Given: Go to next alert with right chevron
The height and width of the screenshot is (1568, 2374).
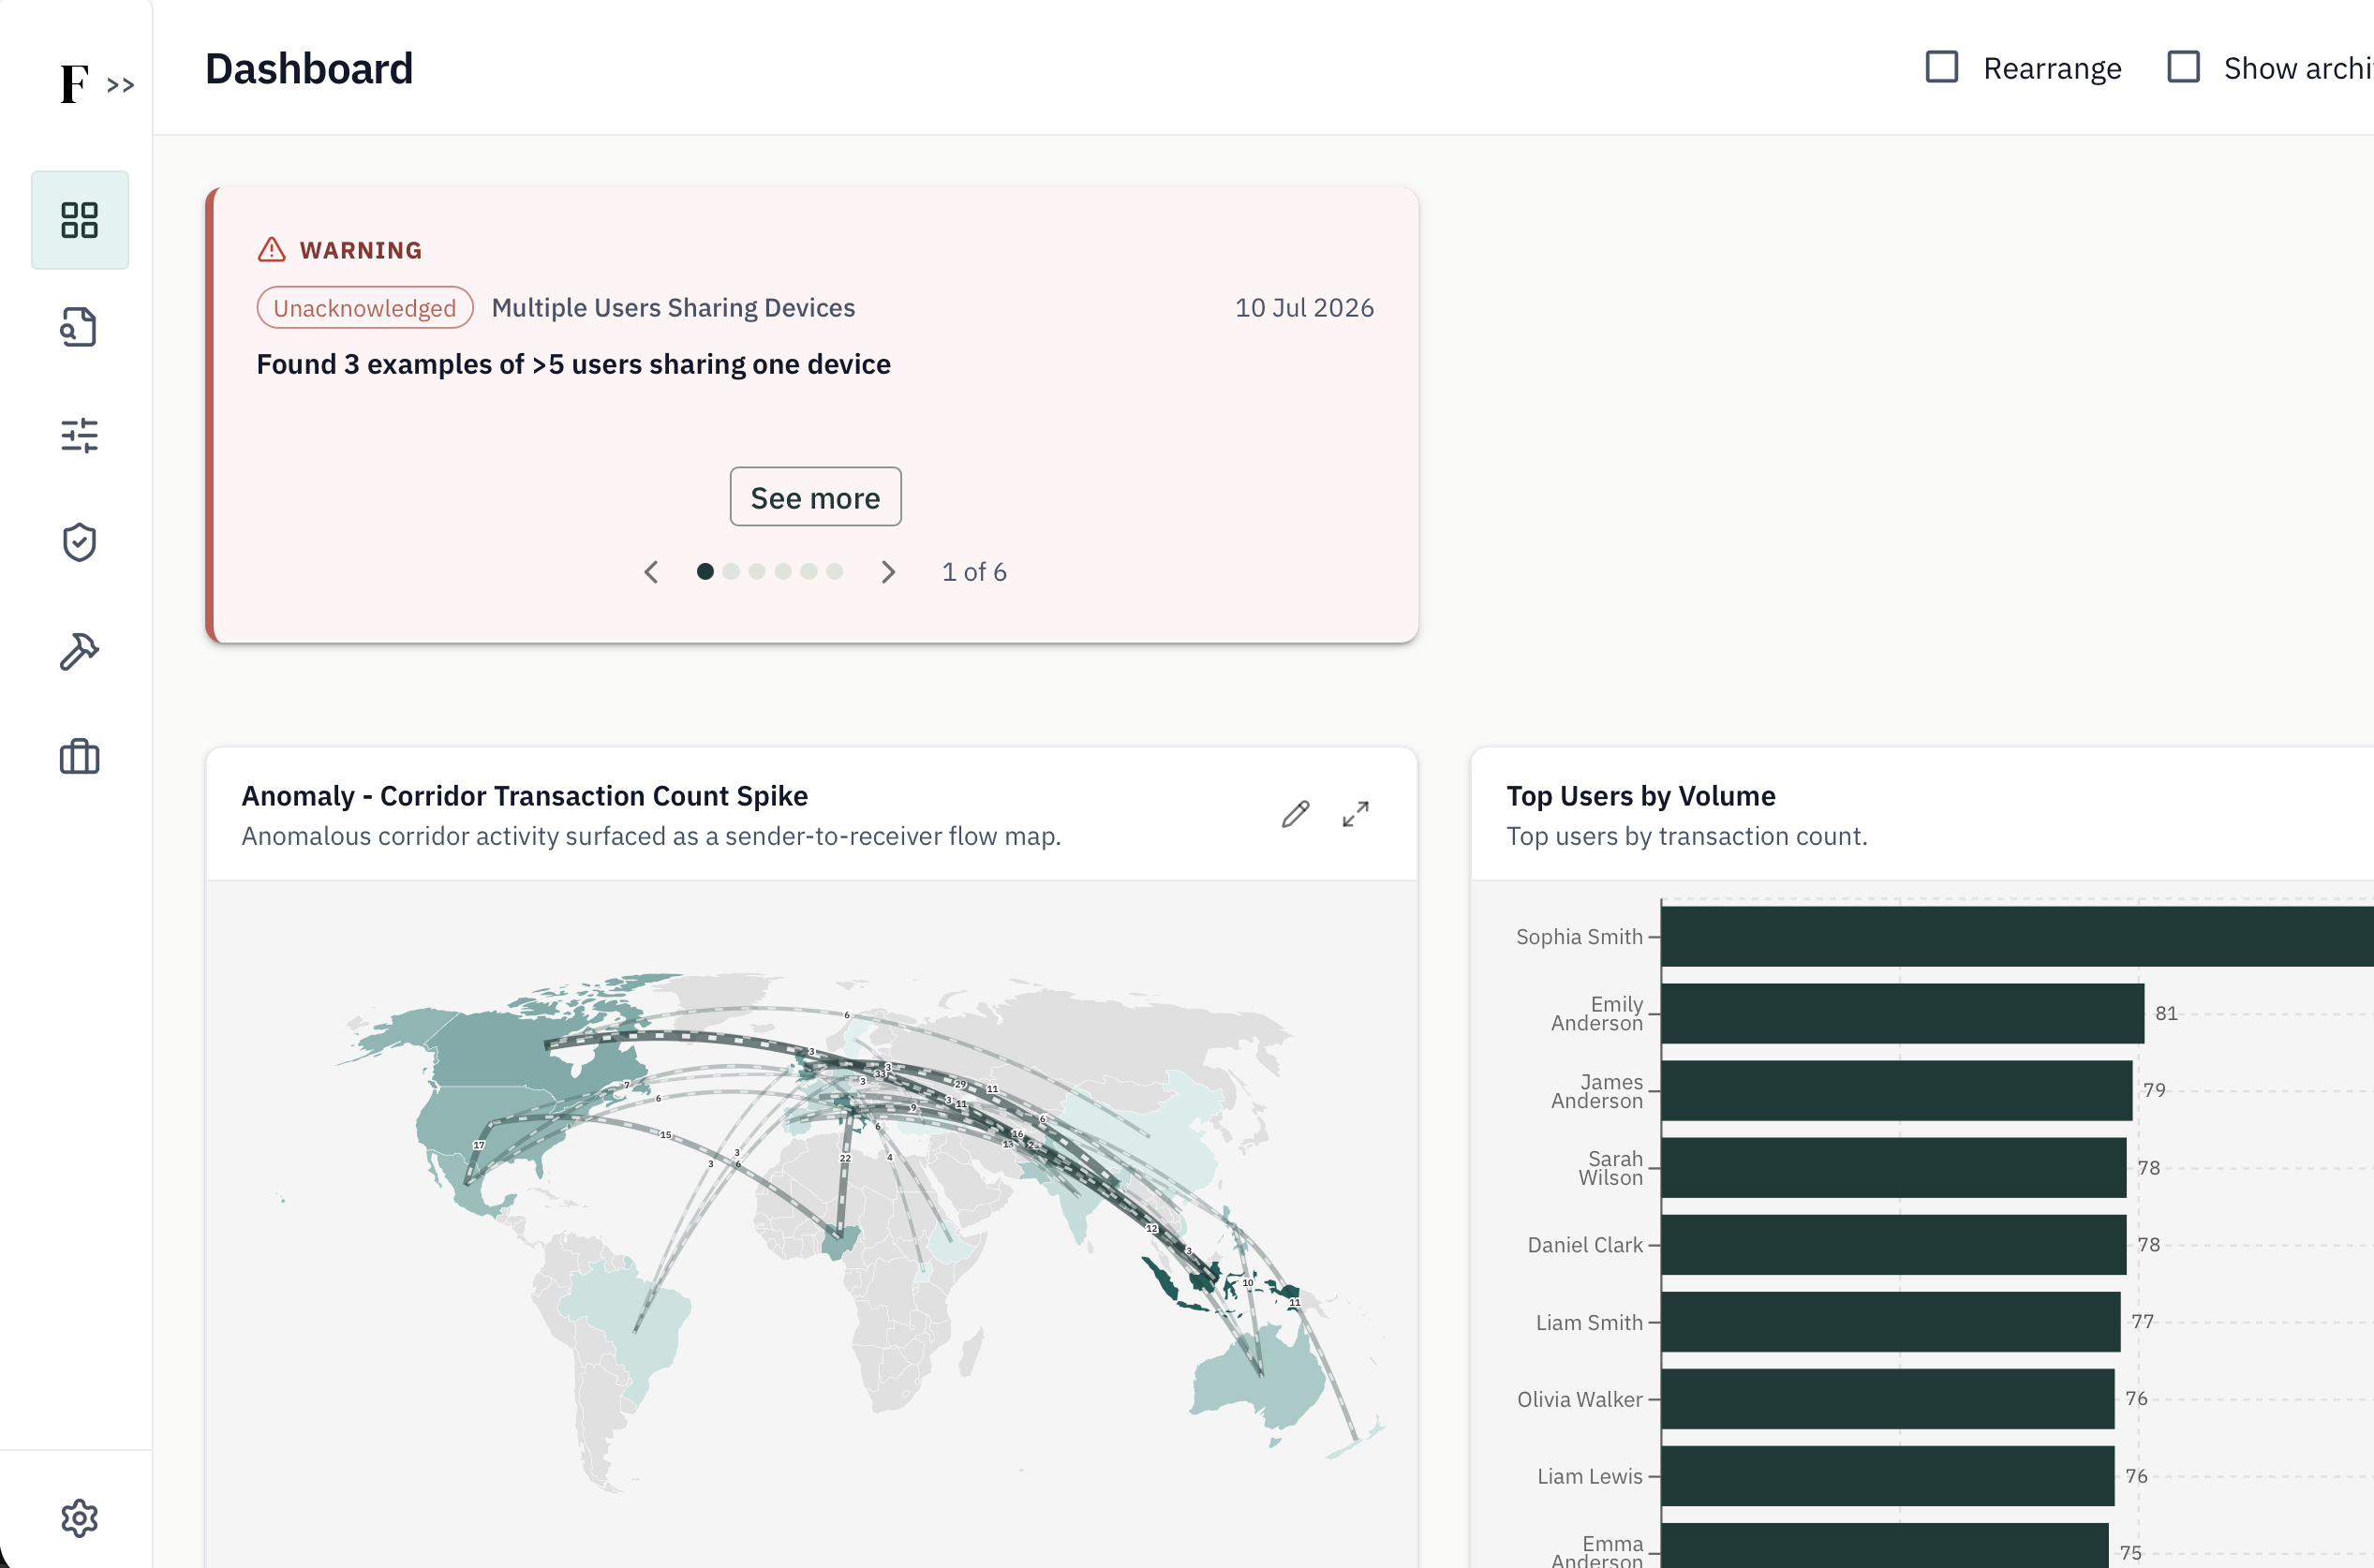Looking at the screenshot, I should [x=888, y=572].
